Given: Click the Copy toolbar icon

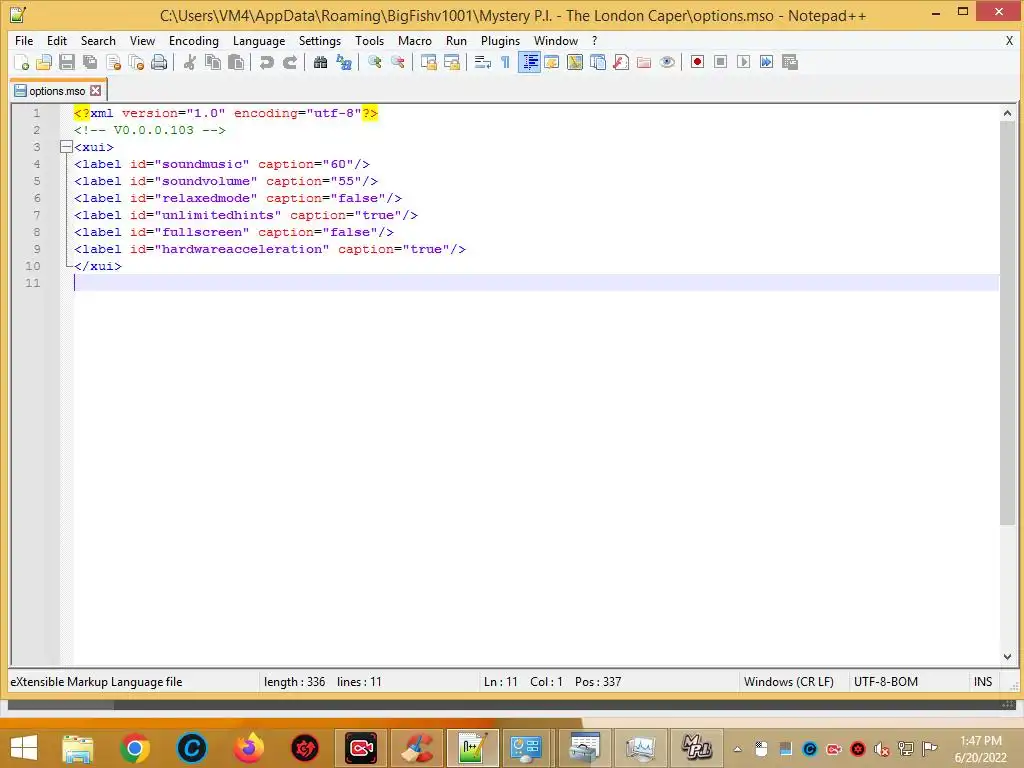Looking at the screenshot, I should pyautogui.click(x=213, y=62).
